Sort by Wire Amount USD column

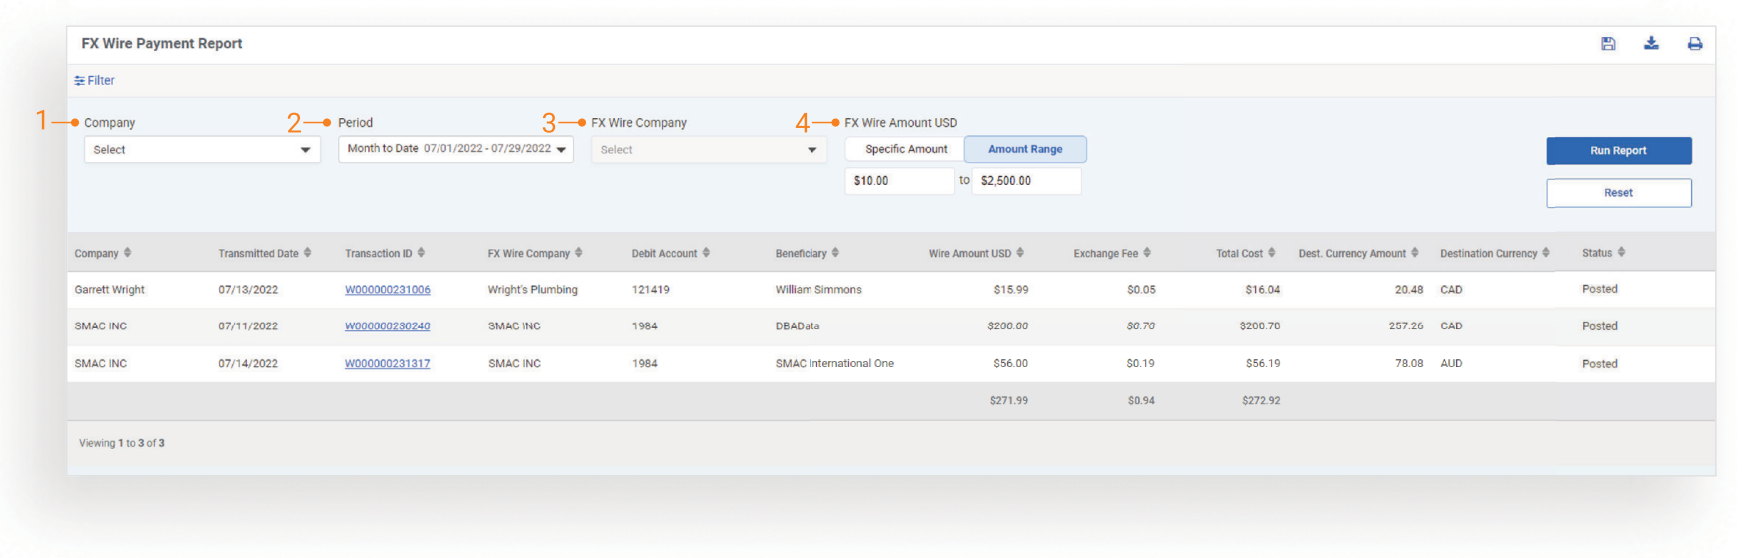click(x=1020, y=253)
